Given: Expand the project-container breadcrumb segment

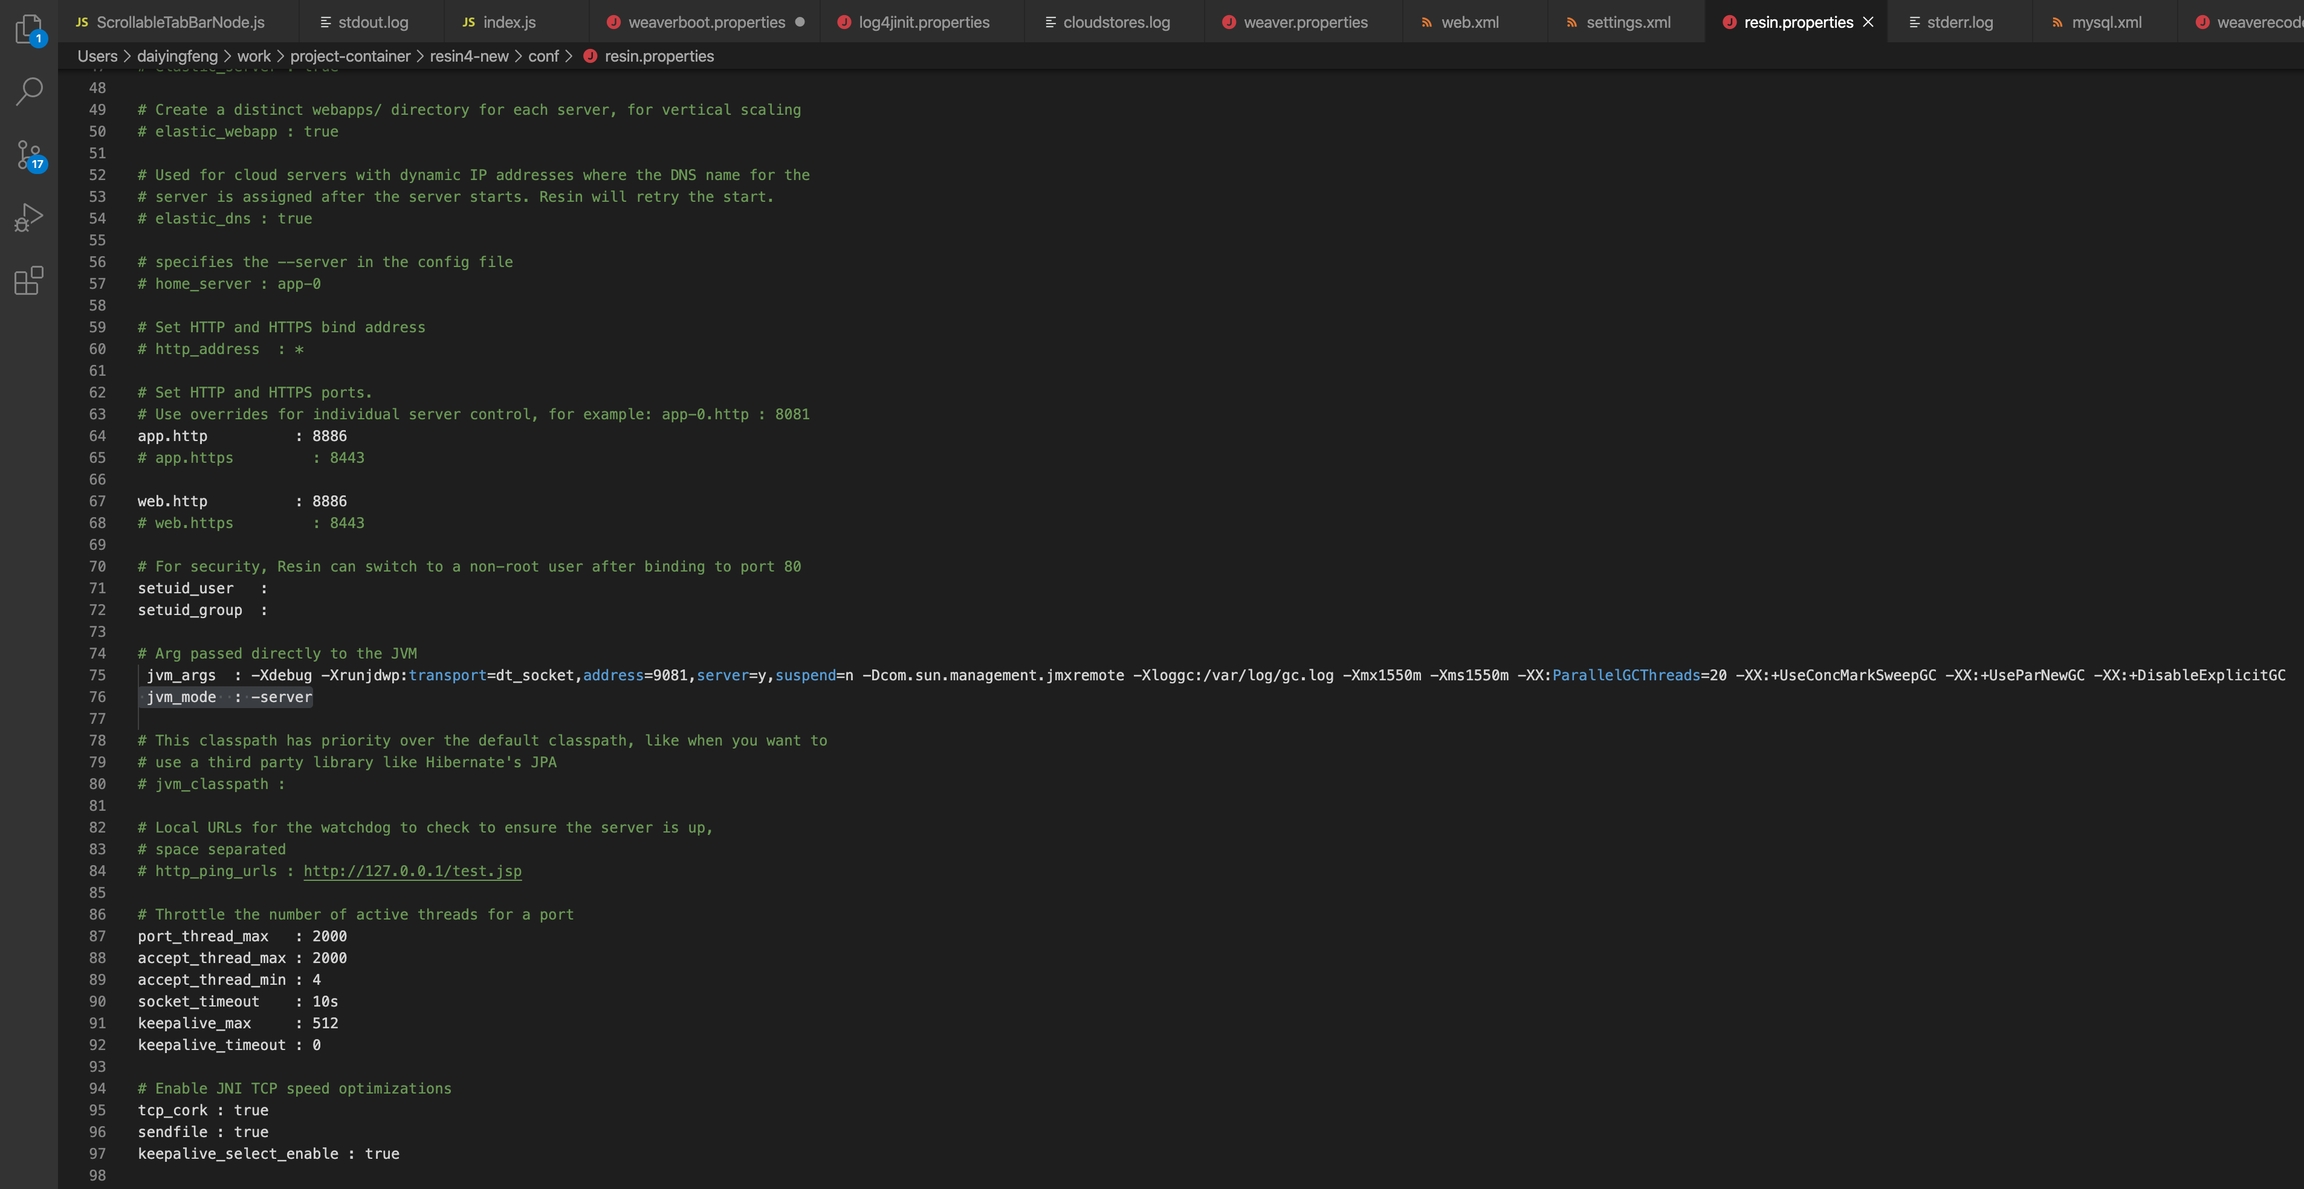Looking at the screenshot, I should [x=350, y=56].
